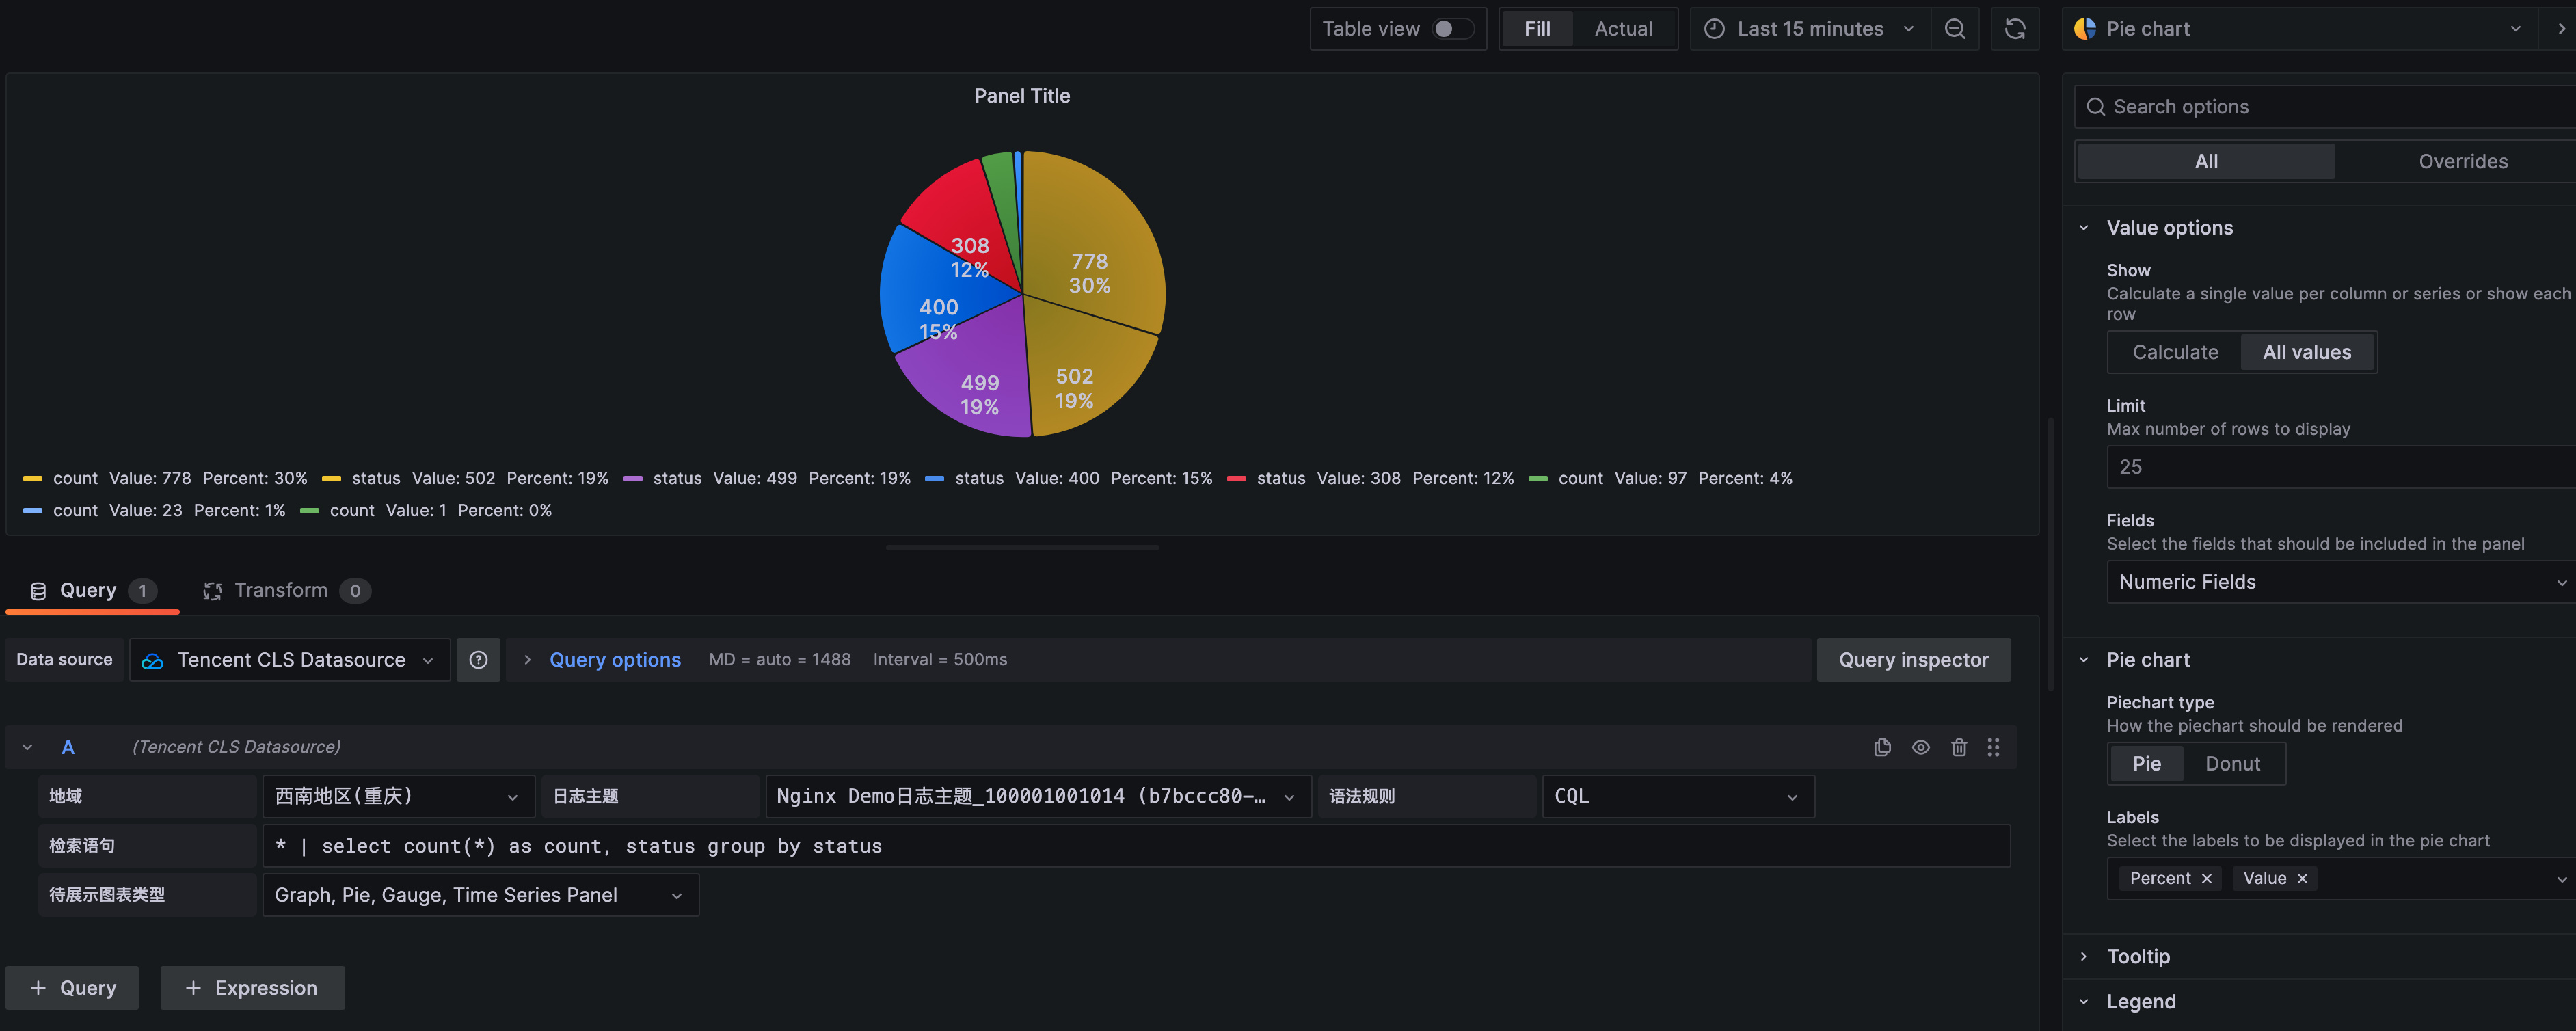Click the refresh dashboard icon
This screenshot has width=2576, height=1031.
tap(2014, 29)
